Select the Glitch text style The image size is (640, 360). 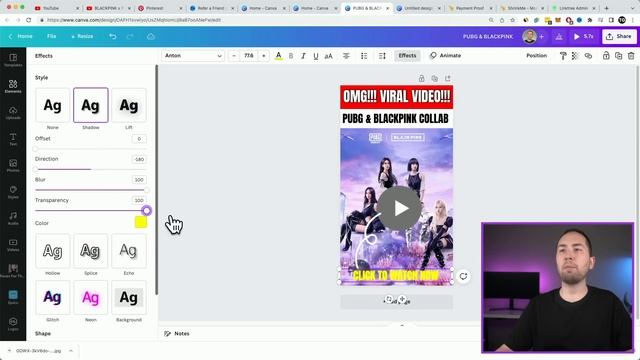52,298
